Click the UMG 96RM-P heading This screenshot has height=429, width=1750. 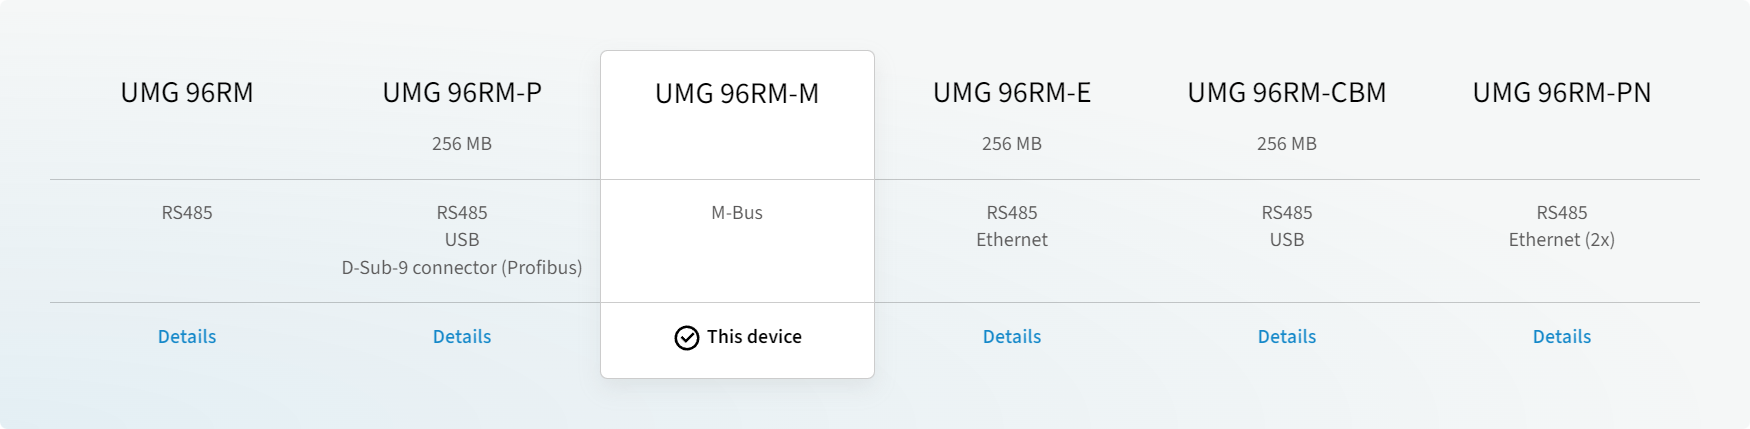(462, 93)
